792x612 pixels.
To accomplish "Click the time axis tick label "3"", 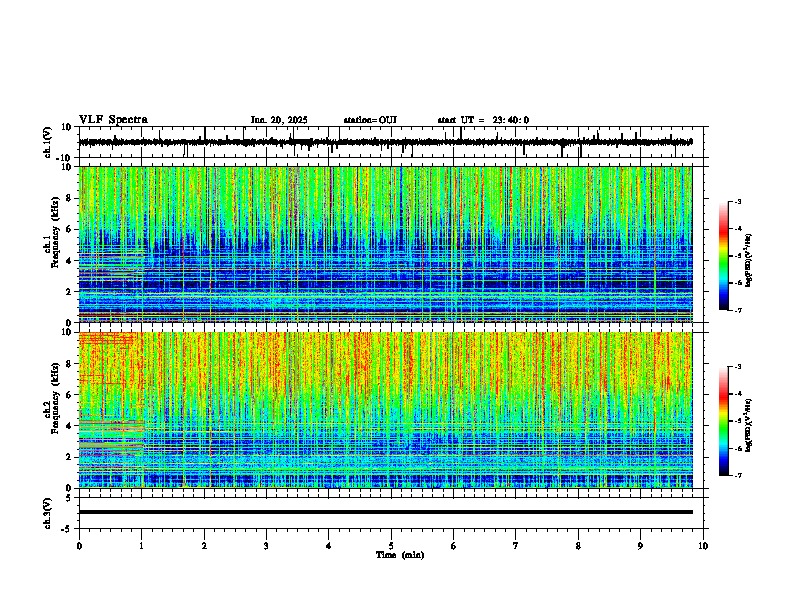I will (x=266, y=546).
